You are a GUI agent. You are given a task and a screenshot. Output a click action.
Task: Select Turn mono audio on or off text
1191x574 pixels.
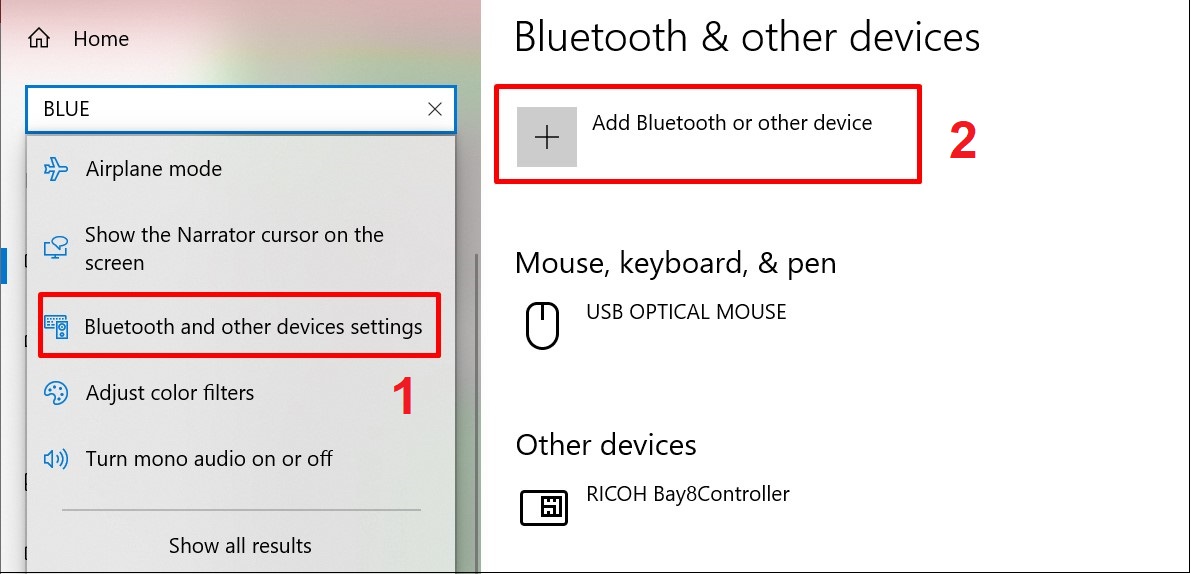click(x=209, y=459)
